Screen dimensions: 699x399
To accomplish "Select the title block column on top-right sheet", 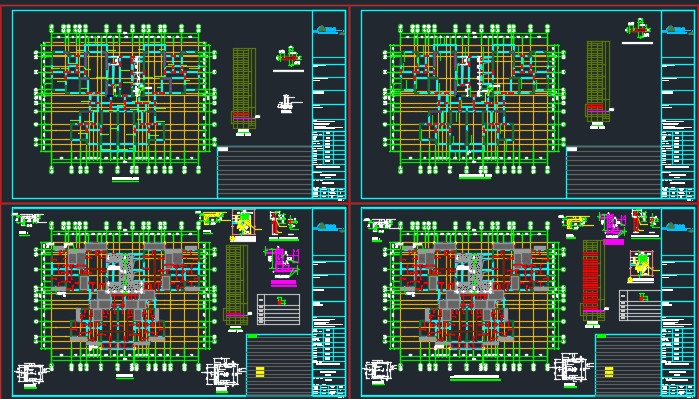I will click(x=678, y=105).
